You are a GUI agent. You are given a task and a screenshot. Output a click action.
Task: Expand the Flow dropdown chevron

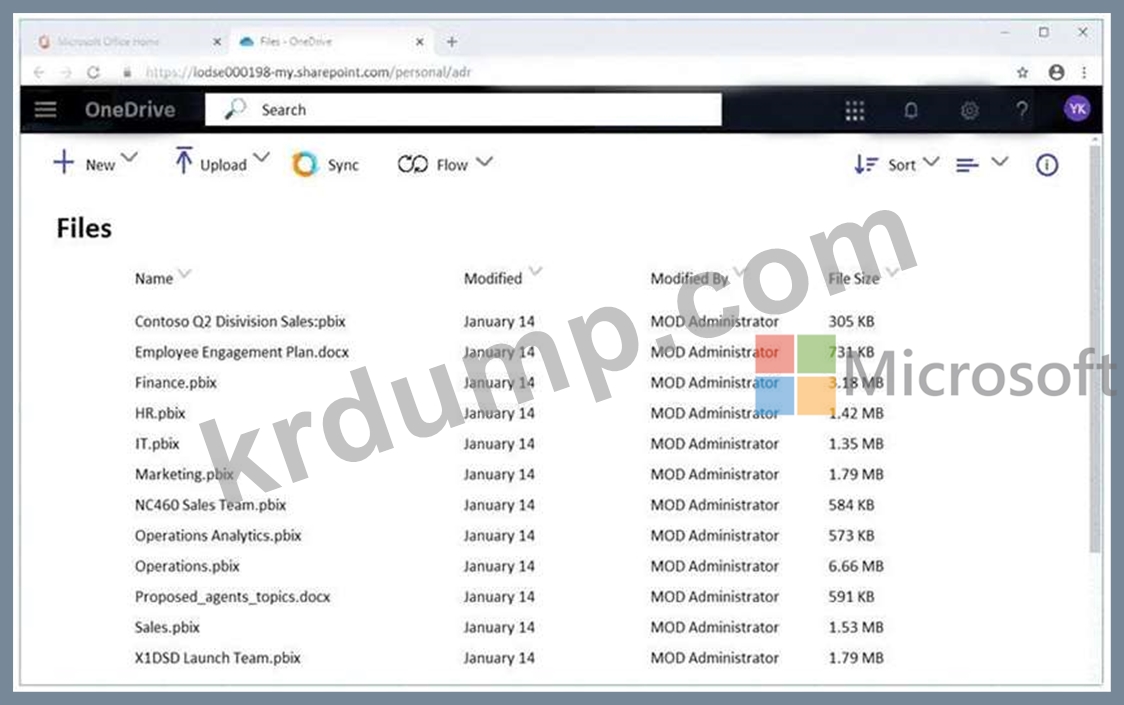pyautogui.click(x=485, y=161)
